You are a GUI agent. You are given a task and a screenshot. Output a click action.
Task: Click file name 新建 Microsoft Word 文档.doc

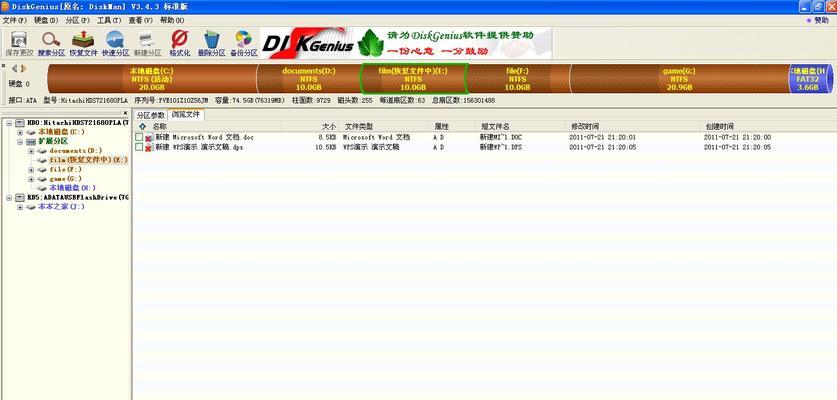point(204,137)
